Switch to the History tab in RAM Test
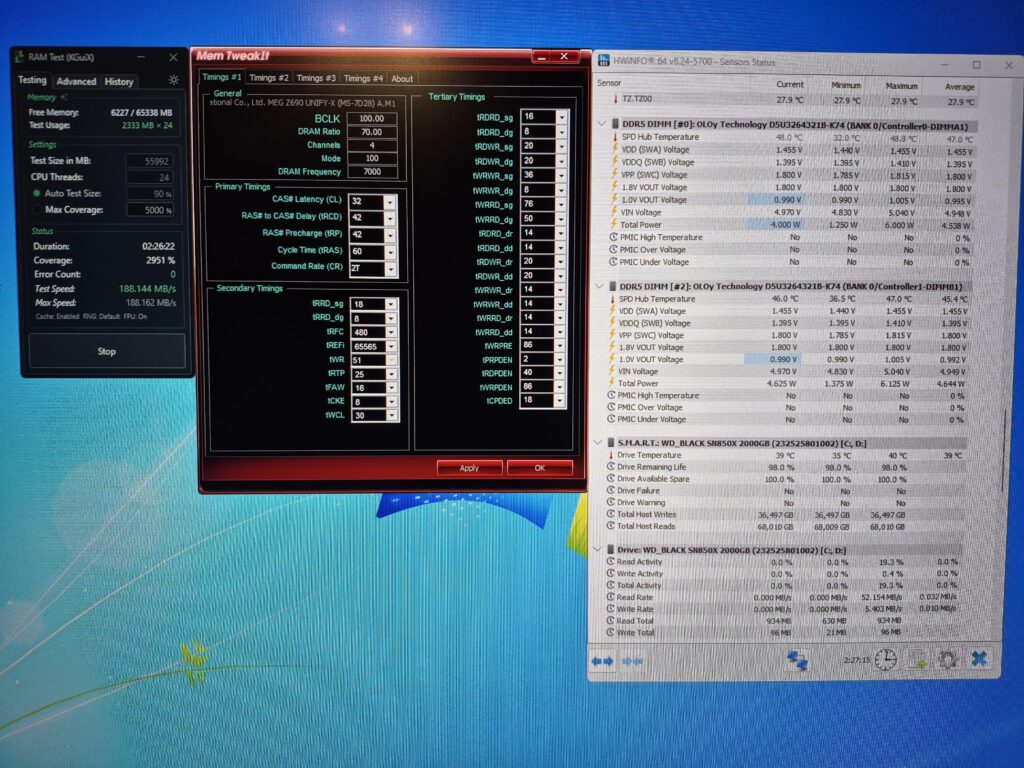The width and height of the screenshot is (1024, 768). (x=119, y=82)
